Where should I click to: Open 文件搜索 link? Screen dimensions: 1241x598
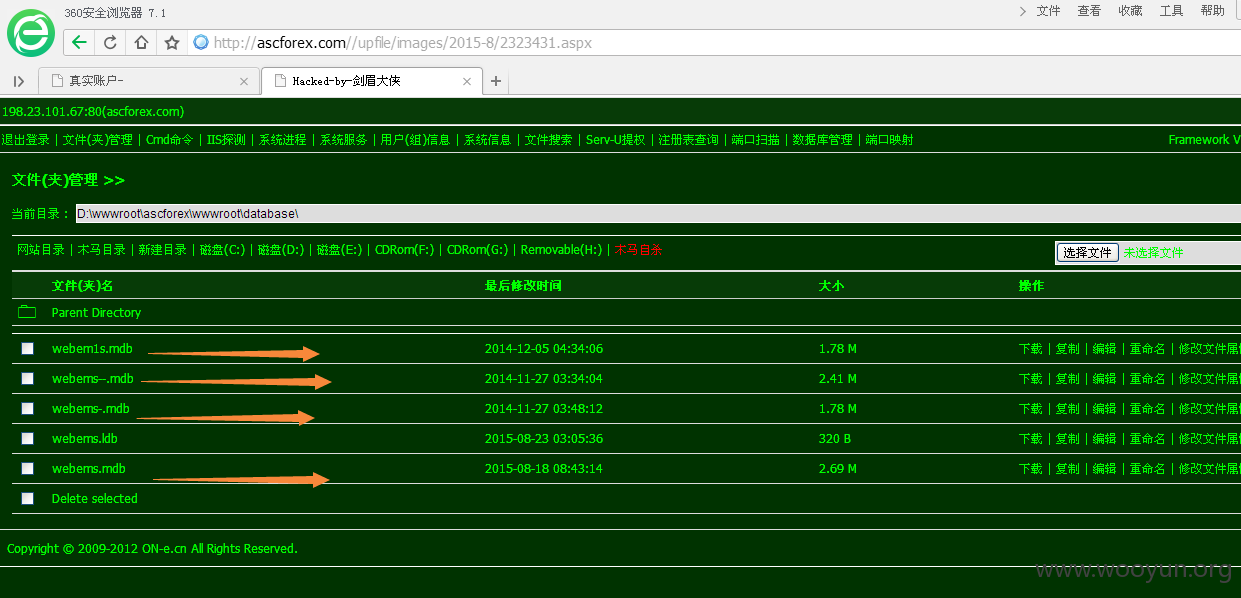tap(549, 140)
